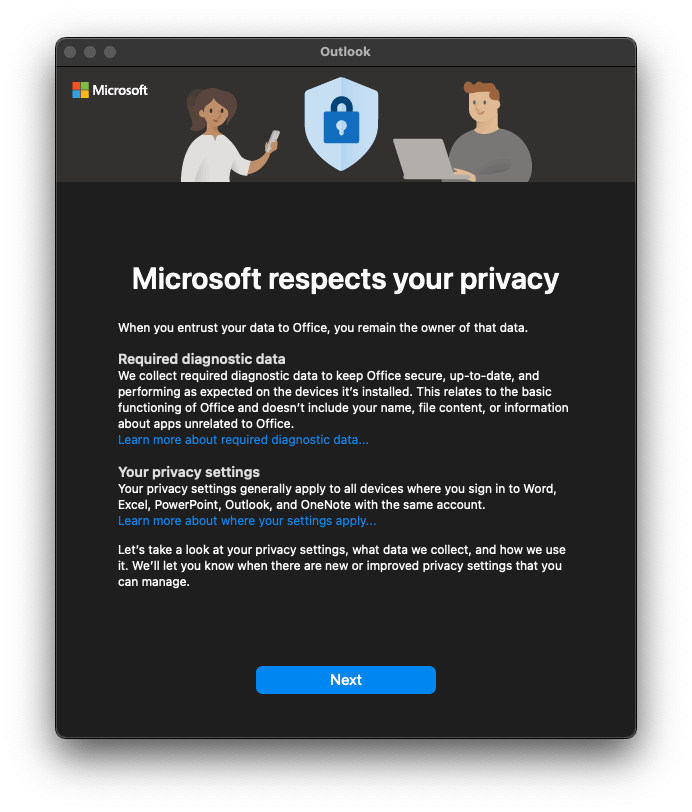
Task: Open Learn more about required diagnostic data link
Action: pyautogui.click(x=243, y=440)
